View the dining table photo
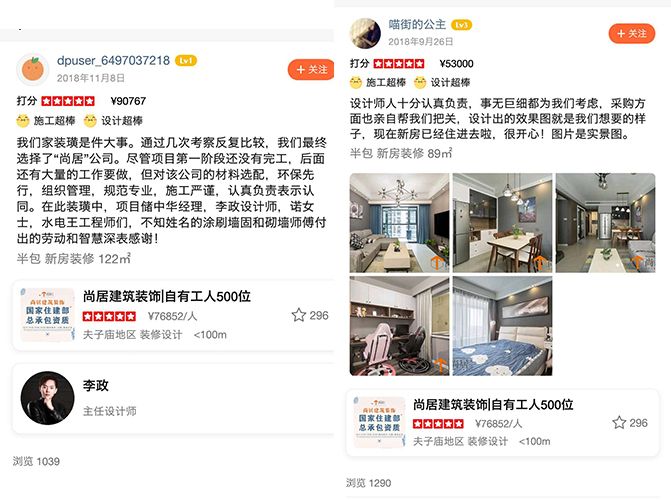This screenshot has width=671, height=500. pyautogui.click(x=502, y=223)
